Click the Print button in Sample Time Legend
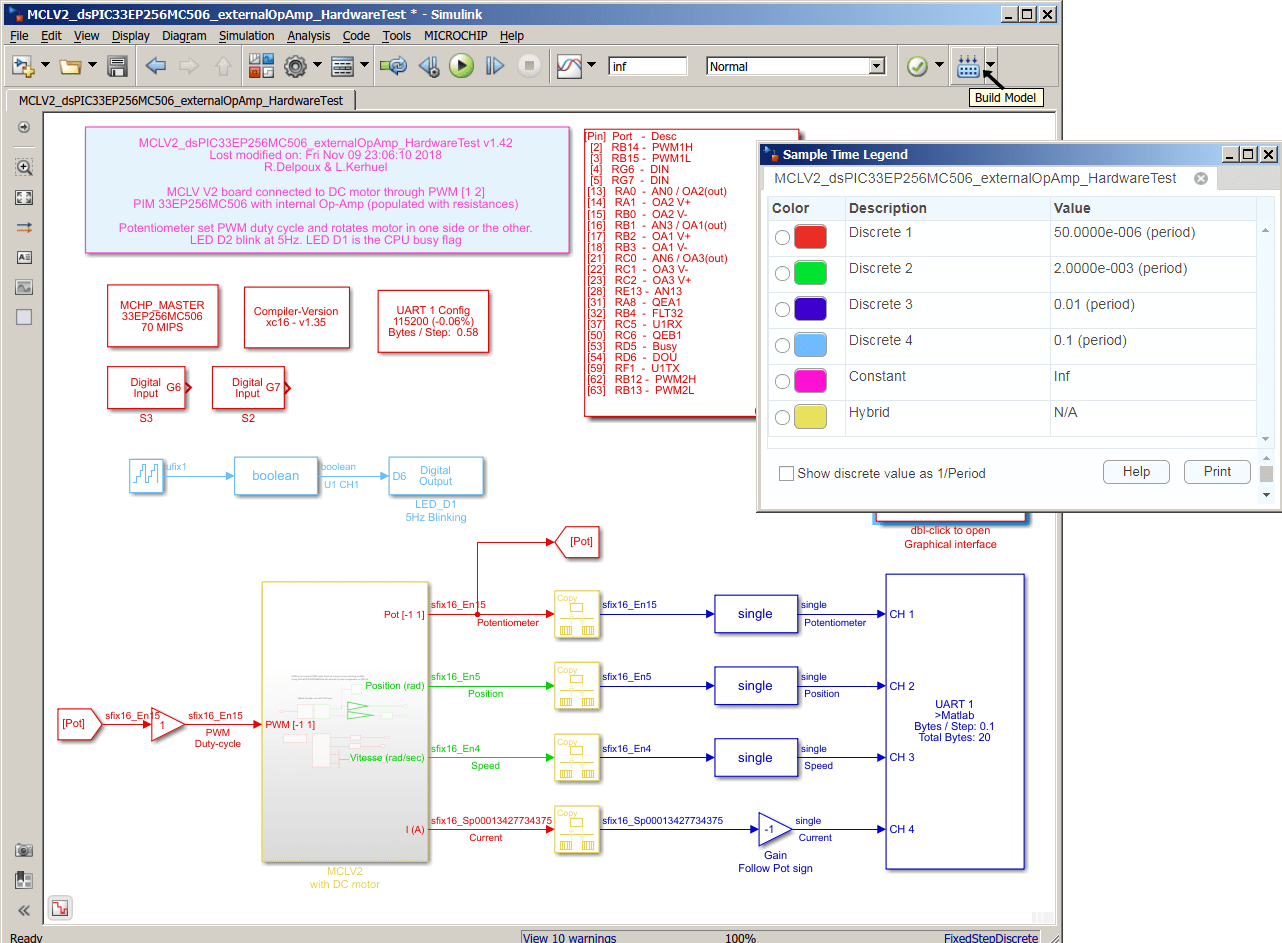1282x943 pixels. click(x=1217, y=471)
